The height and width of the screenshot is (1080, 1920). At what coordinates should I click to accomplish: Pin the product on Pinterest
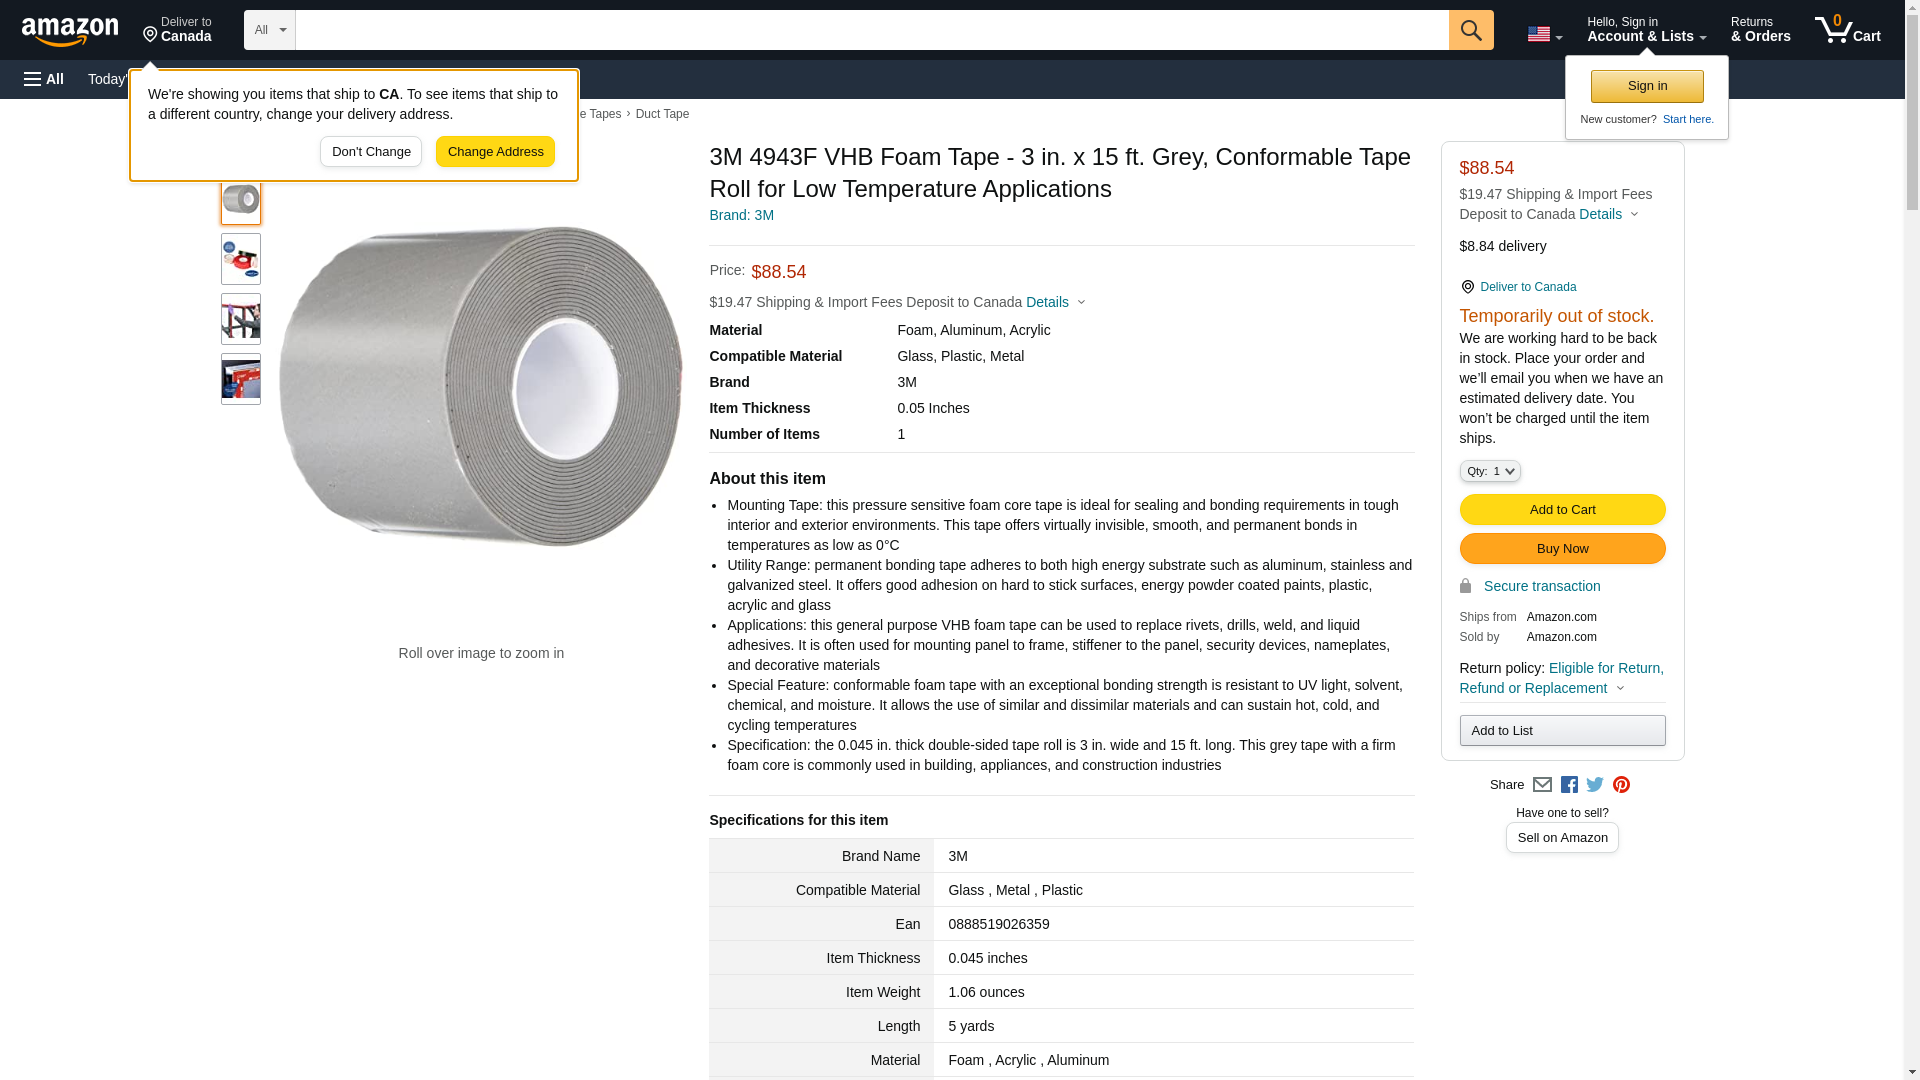[x=1621, y=785]
